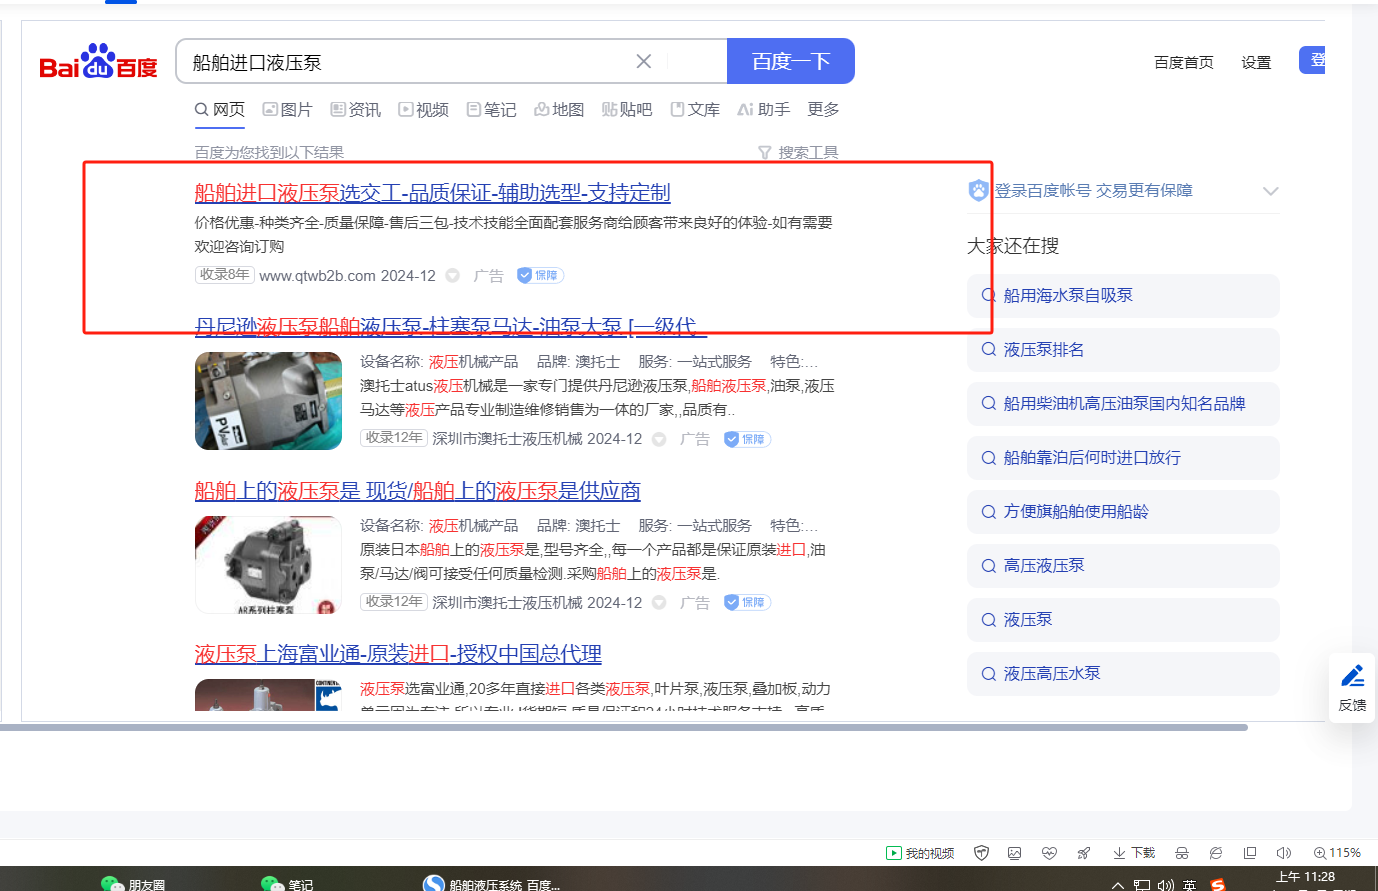
Task: Open WeChat 朋友圈 taskbar window
Action: (x=133, y=884)
